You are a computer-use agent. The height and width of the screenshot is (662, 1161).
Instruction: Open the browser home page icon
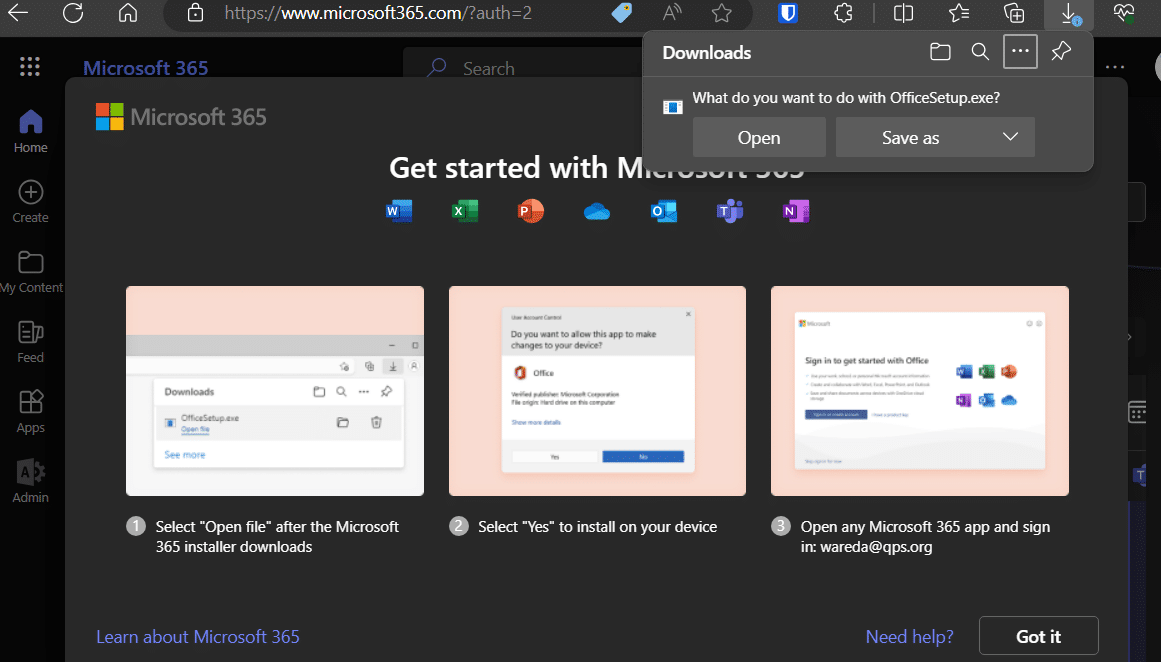[128, 13]
